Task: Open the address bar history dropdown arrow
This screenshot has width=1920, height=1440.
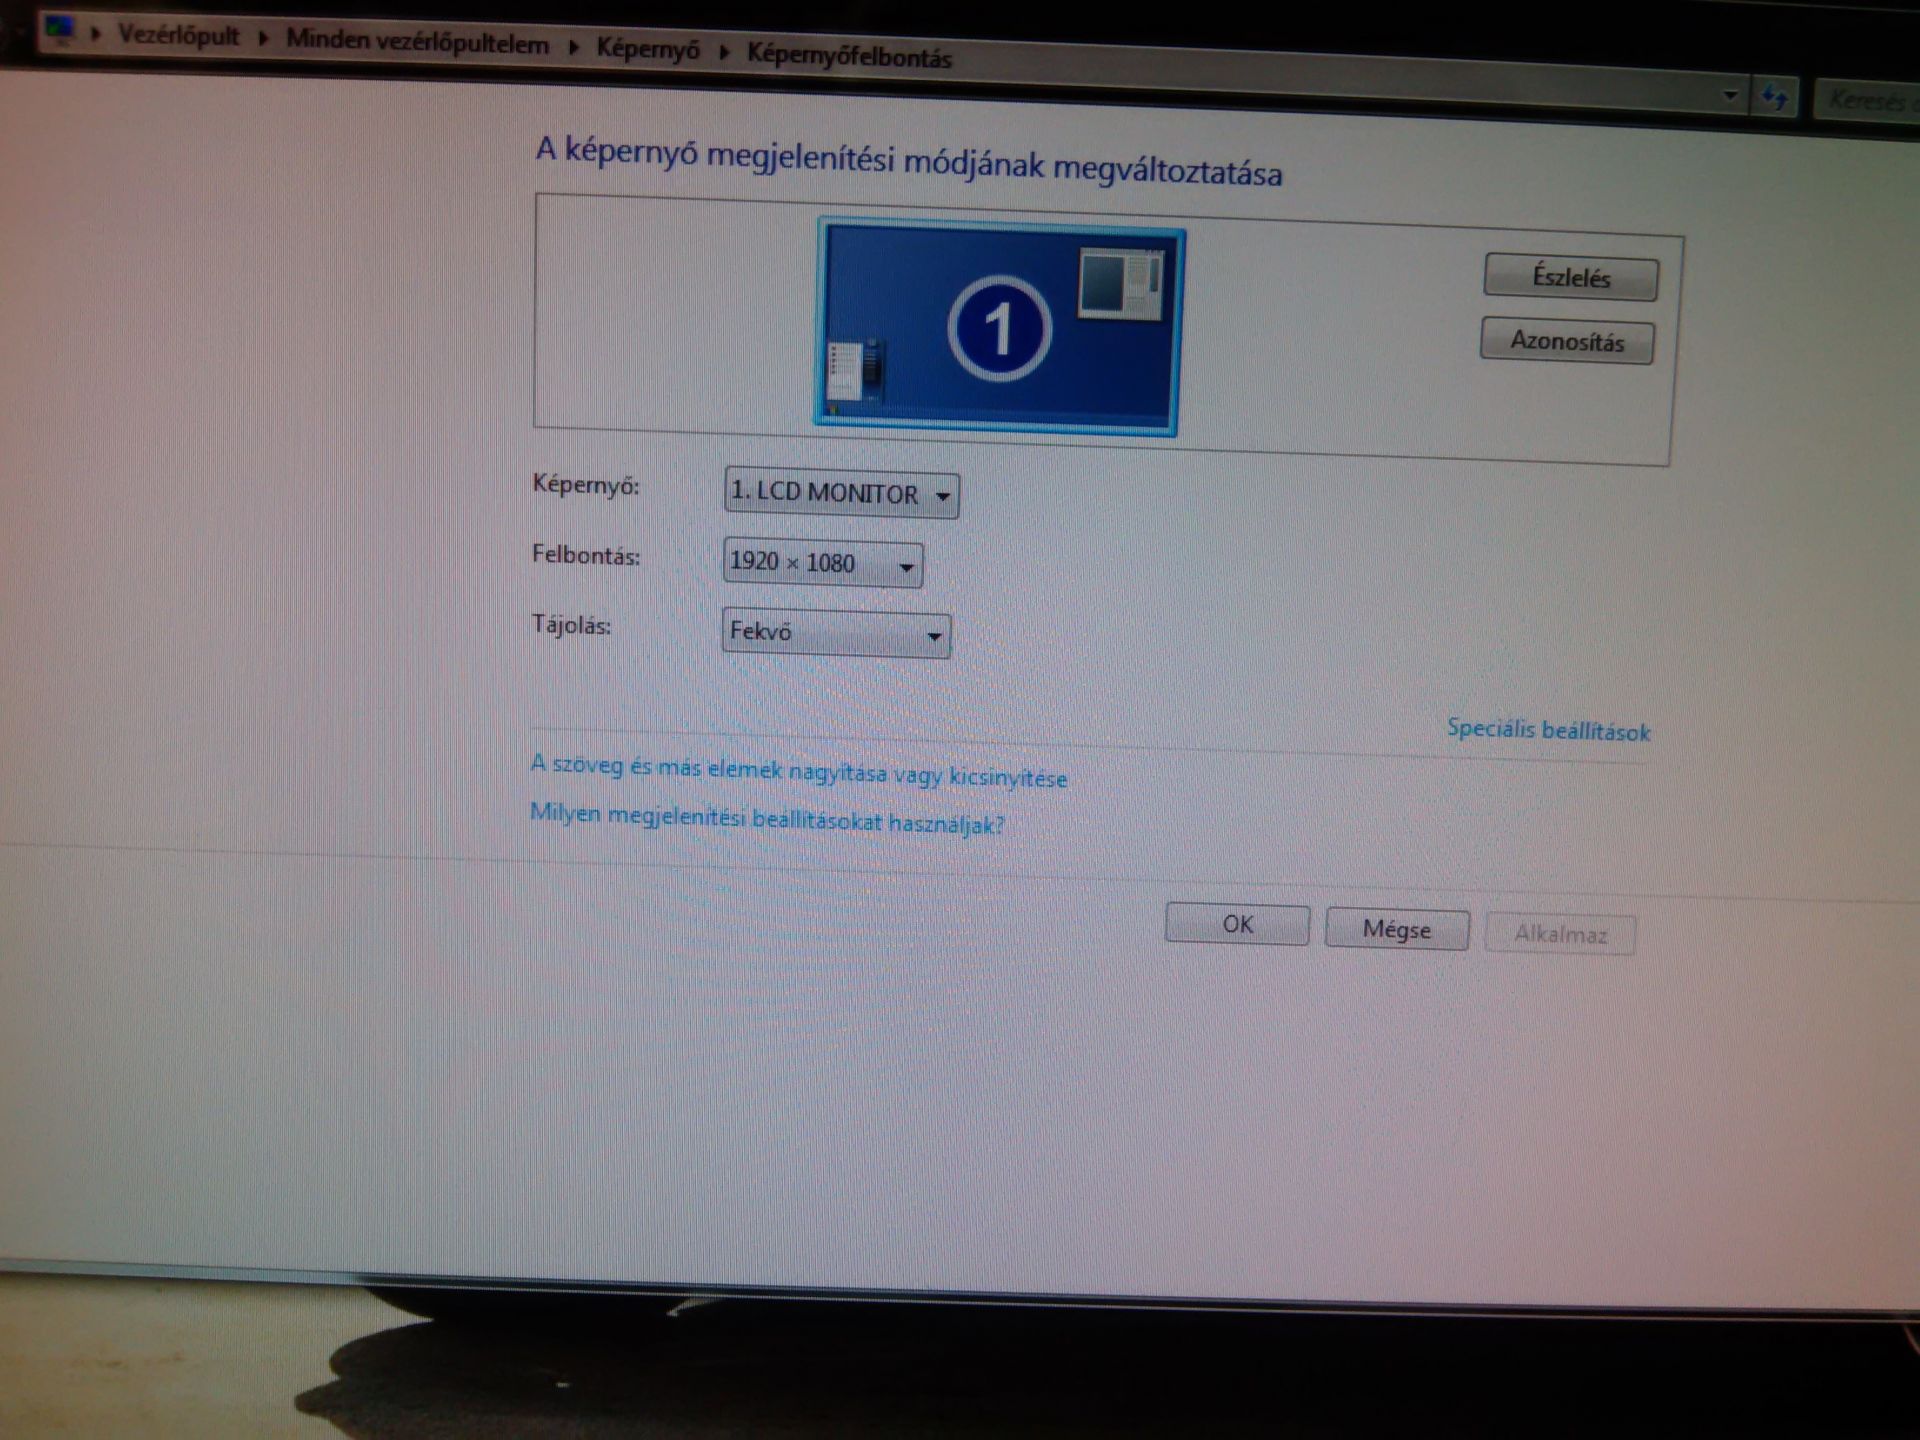Action: pos(1730,96)
